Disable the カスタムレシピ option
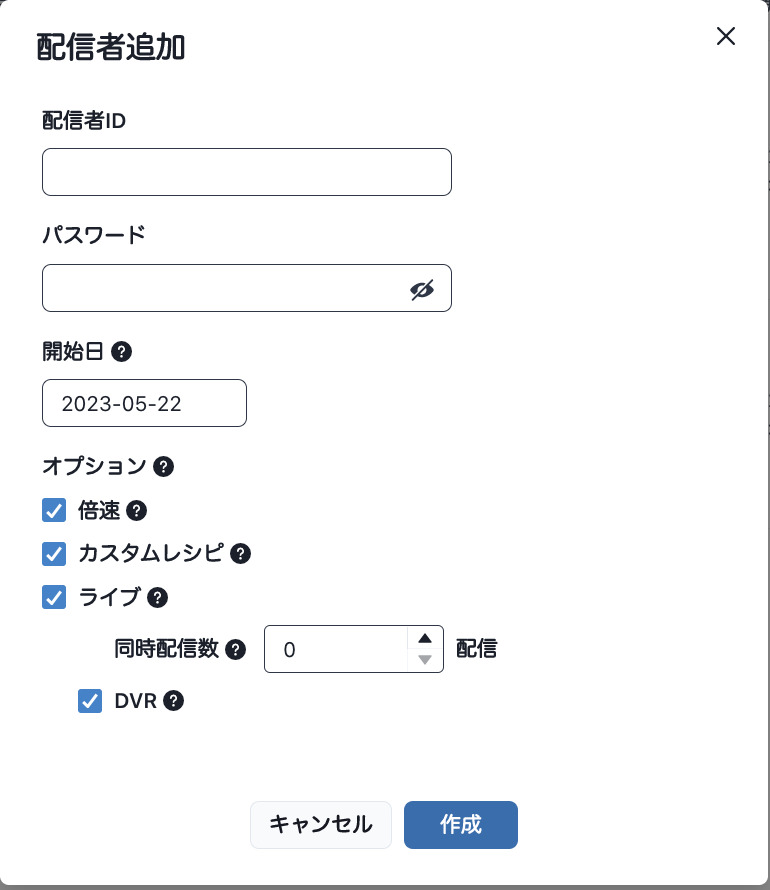770x890 pixels. (54, 554)
